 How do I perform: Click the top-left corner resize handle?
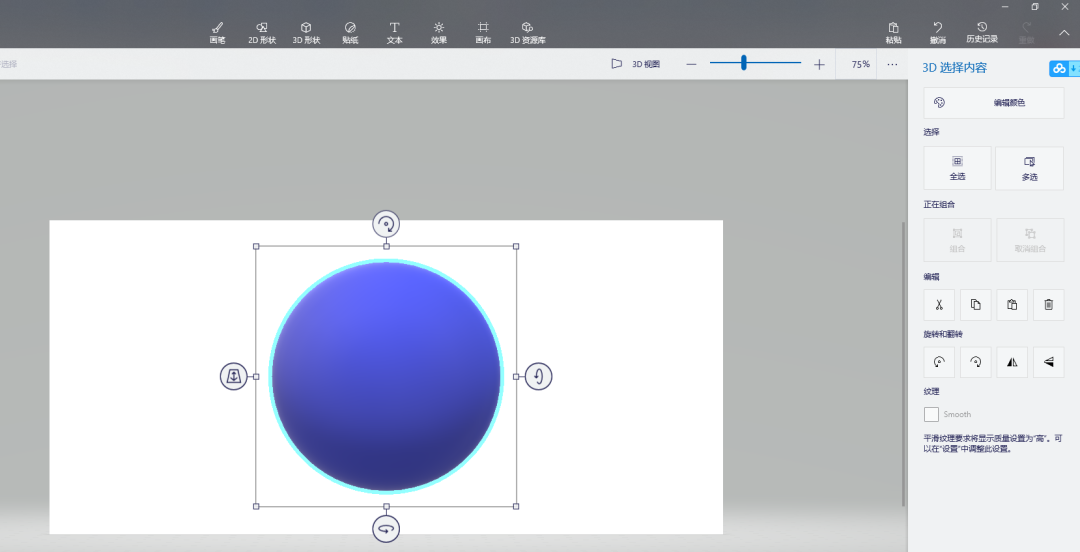pos(256,246)
